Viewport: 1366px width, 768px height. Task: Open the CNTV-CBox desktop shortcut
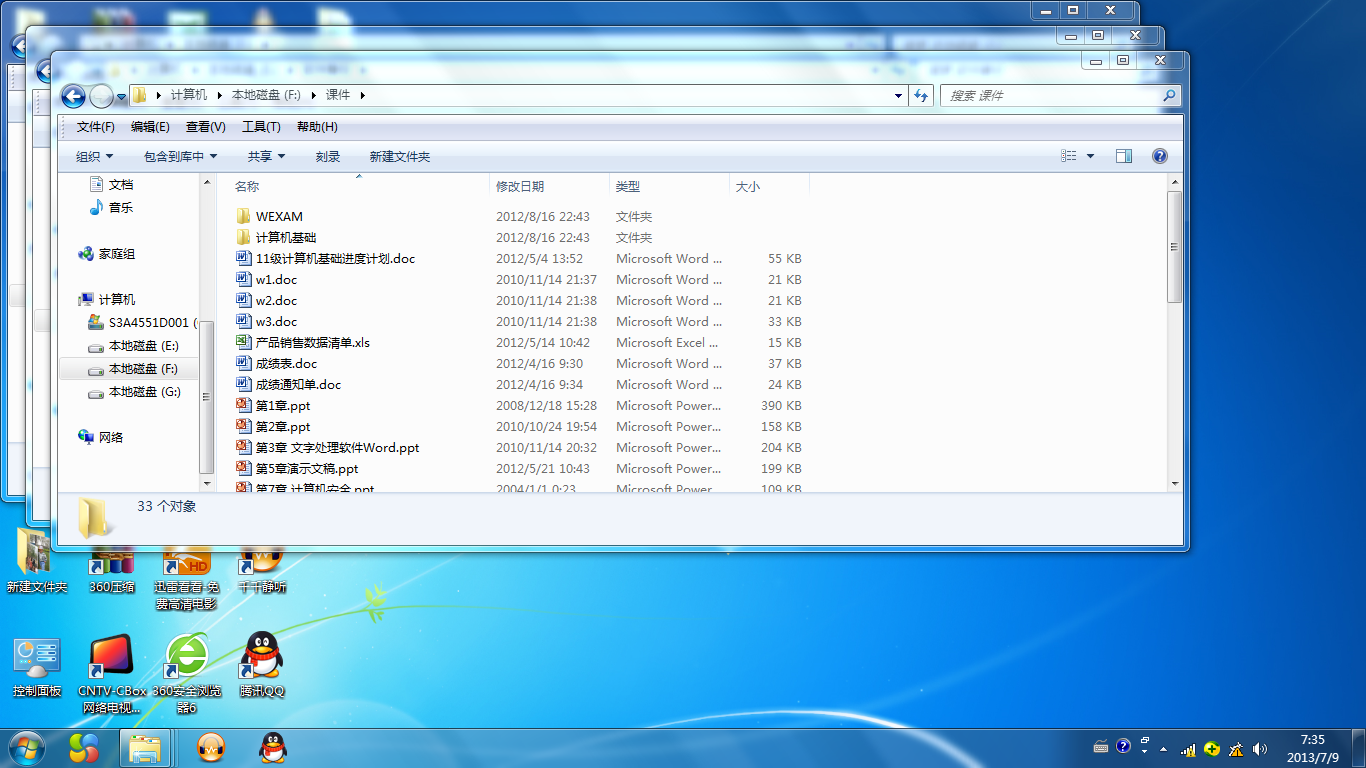(x=111, y=673)
